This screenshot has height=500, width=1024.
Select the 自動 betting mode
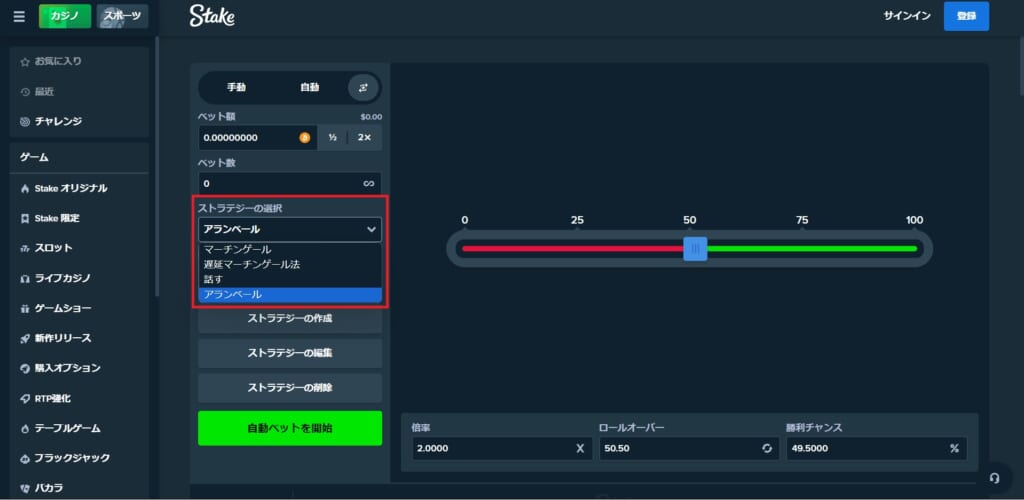point(310,87)
